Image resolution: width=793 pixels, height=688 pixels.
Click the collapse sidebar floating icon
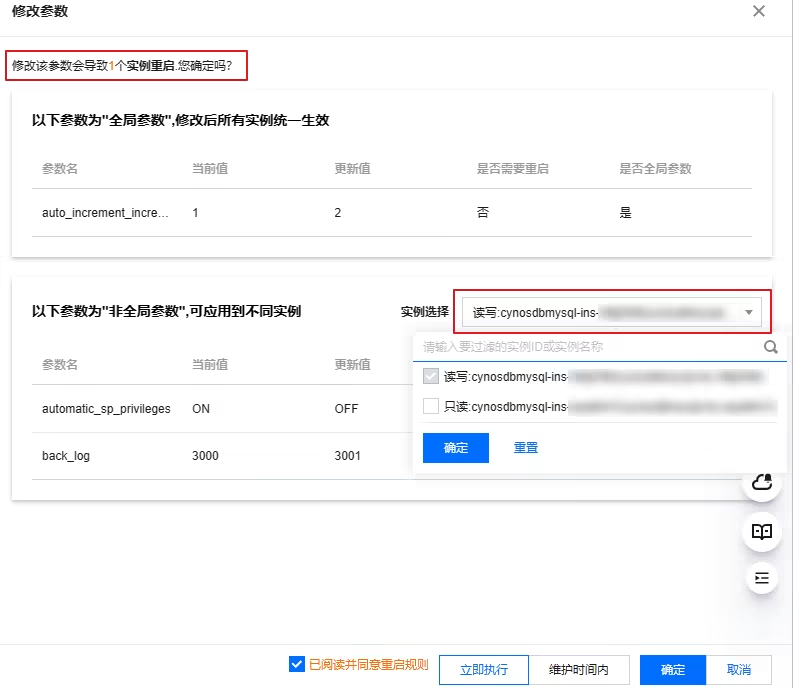[762, 578]
